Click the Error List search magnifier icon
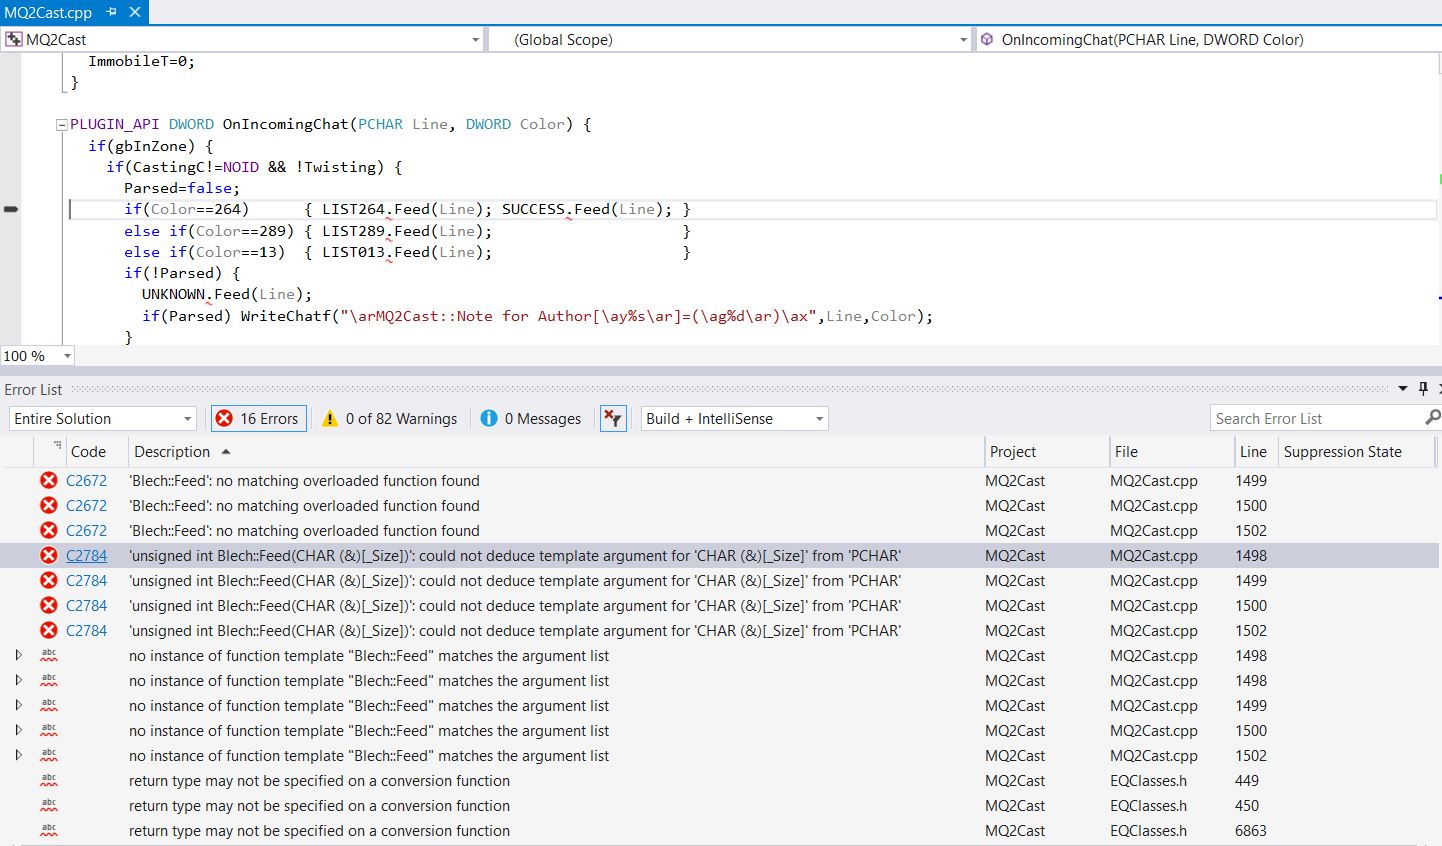 pyautogui.click(x=1432, y=418)
